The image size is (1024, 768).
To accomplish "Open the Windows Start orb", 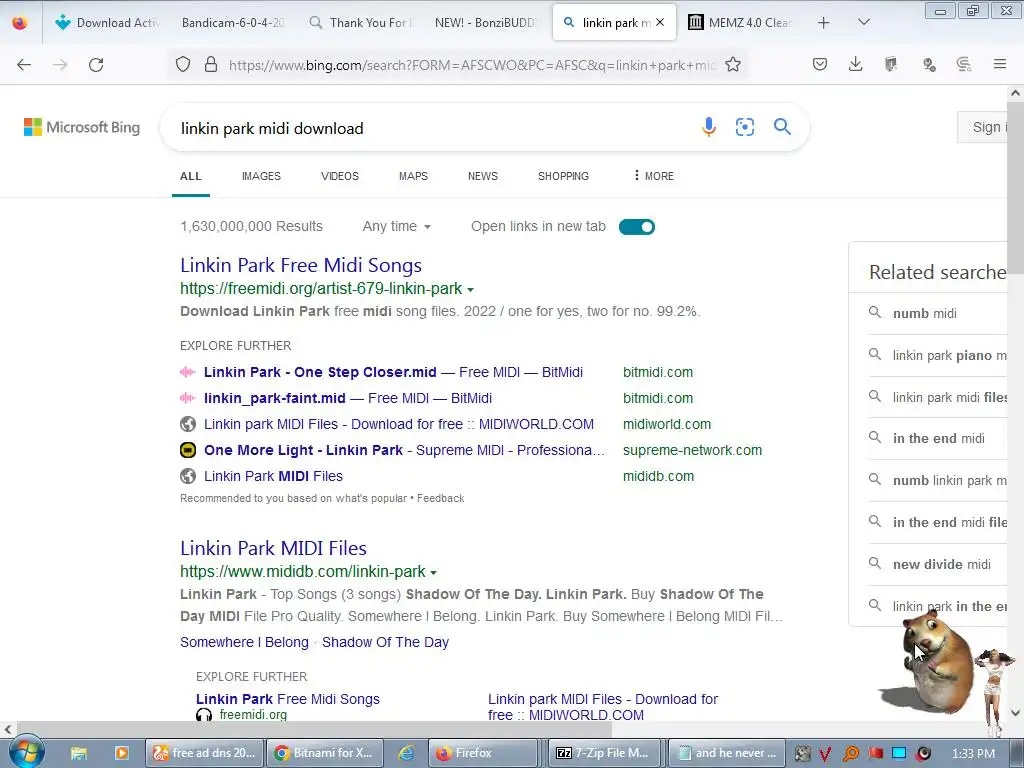I will point(26,752).
